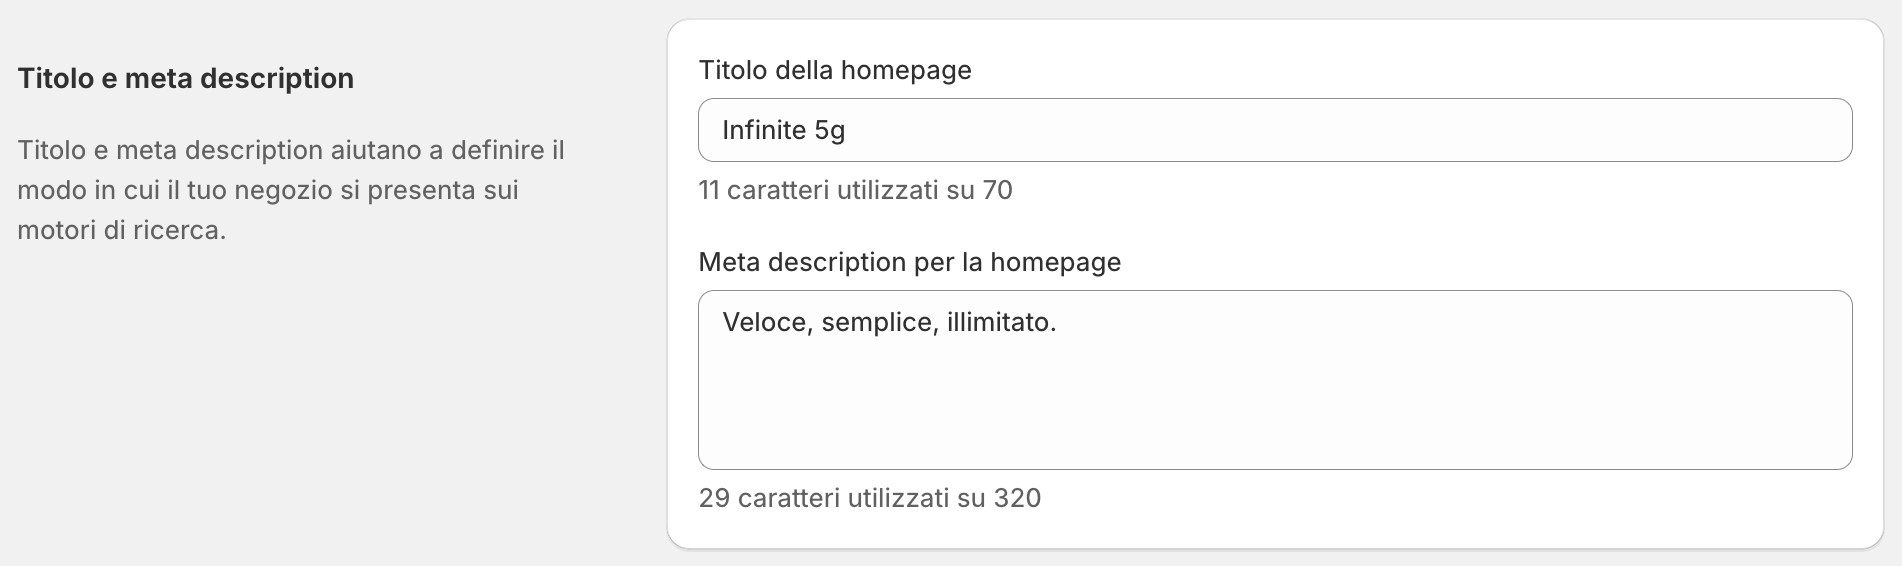The height and width of the screenshot is (566, 1902).
Task: Click the 'Titolo della homepage' label
Action: pos(835,70)
